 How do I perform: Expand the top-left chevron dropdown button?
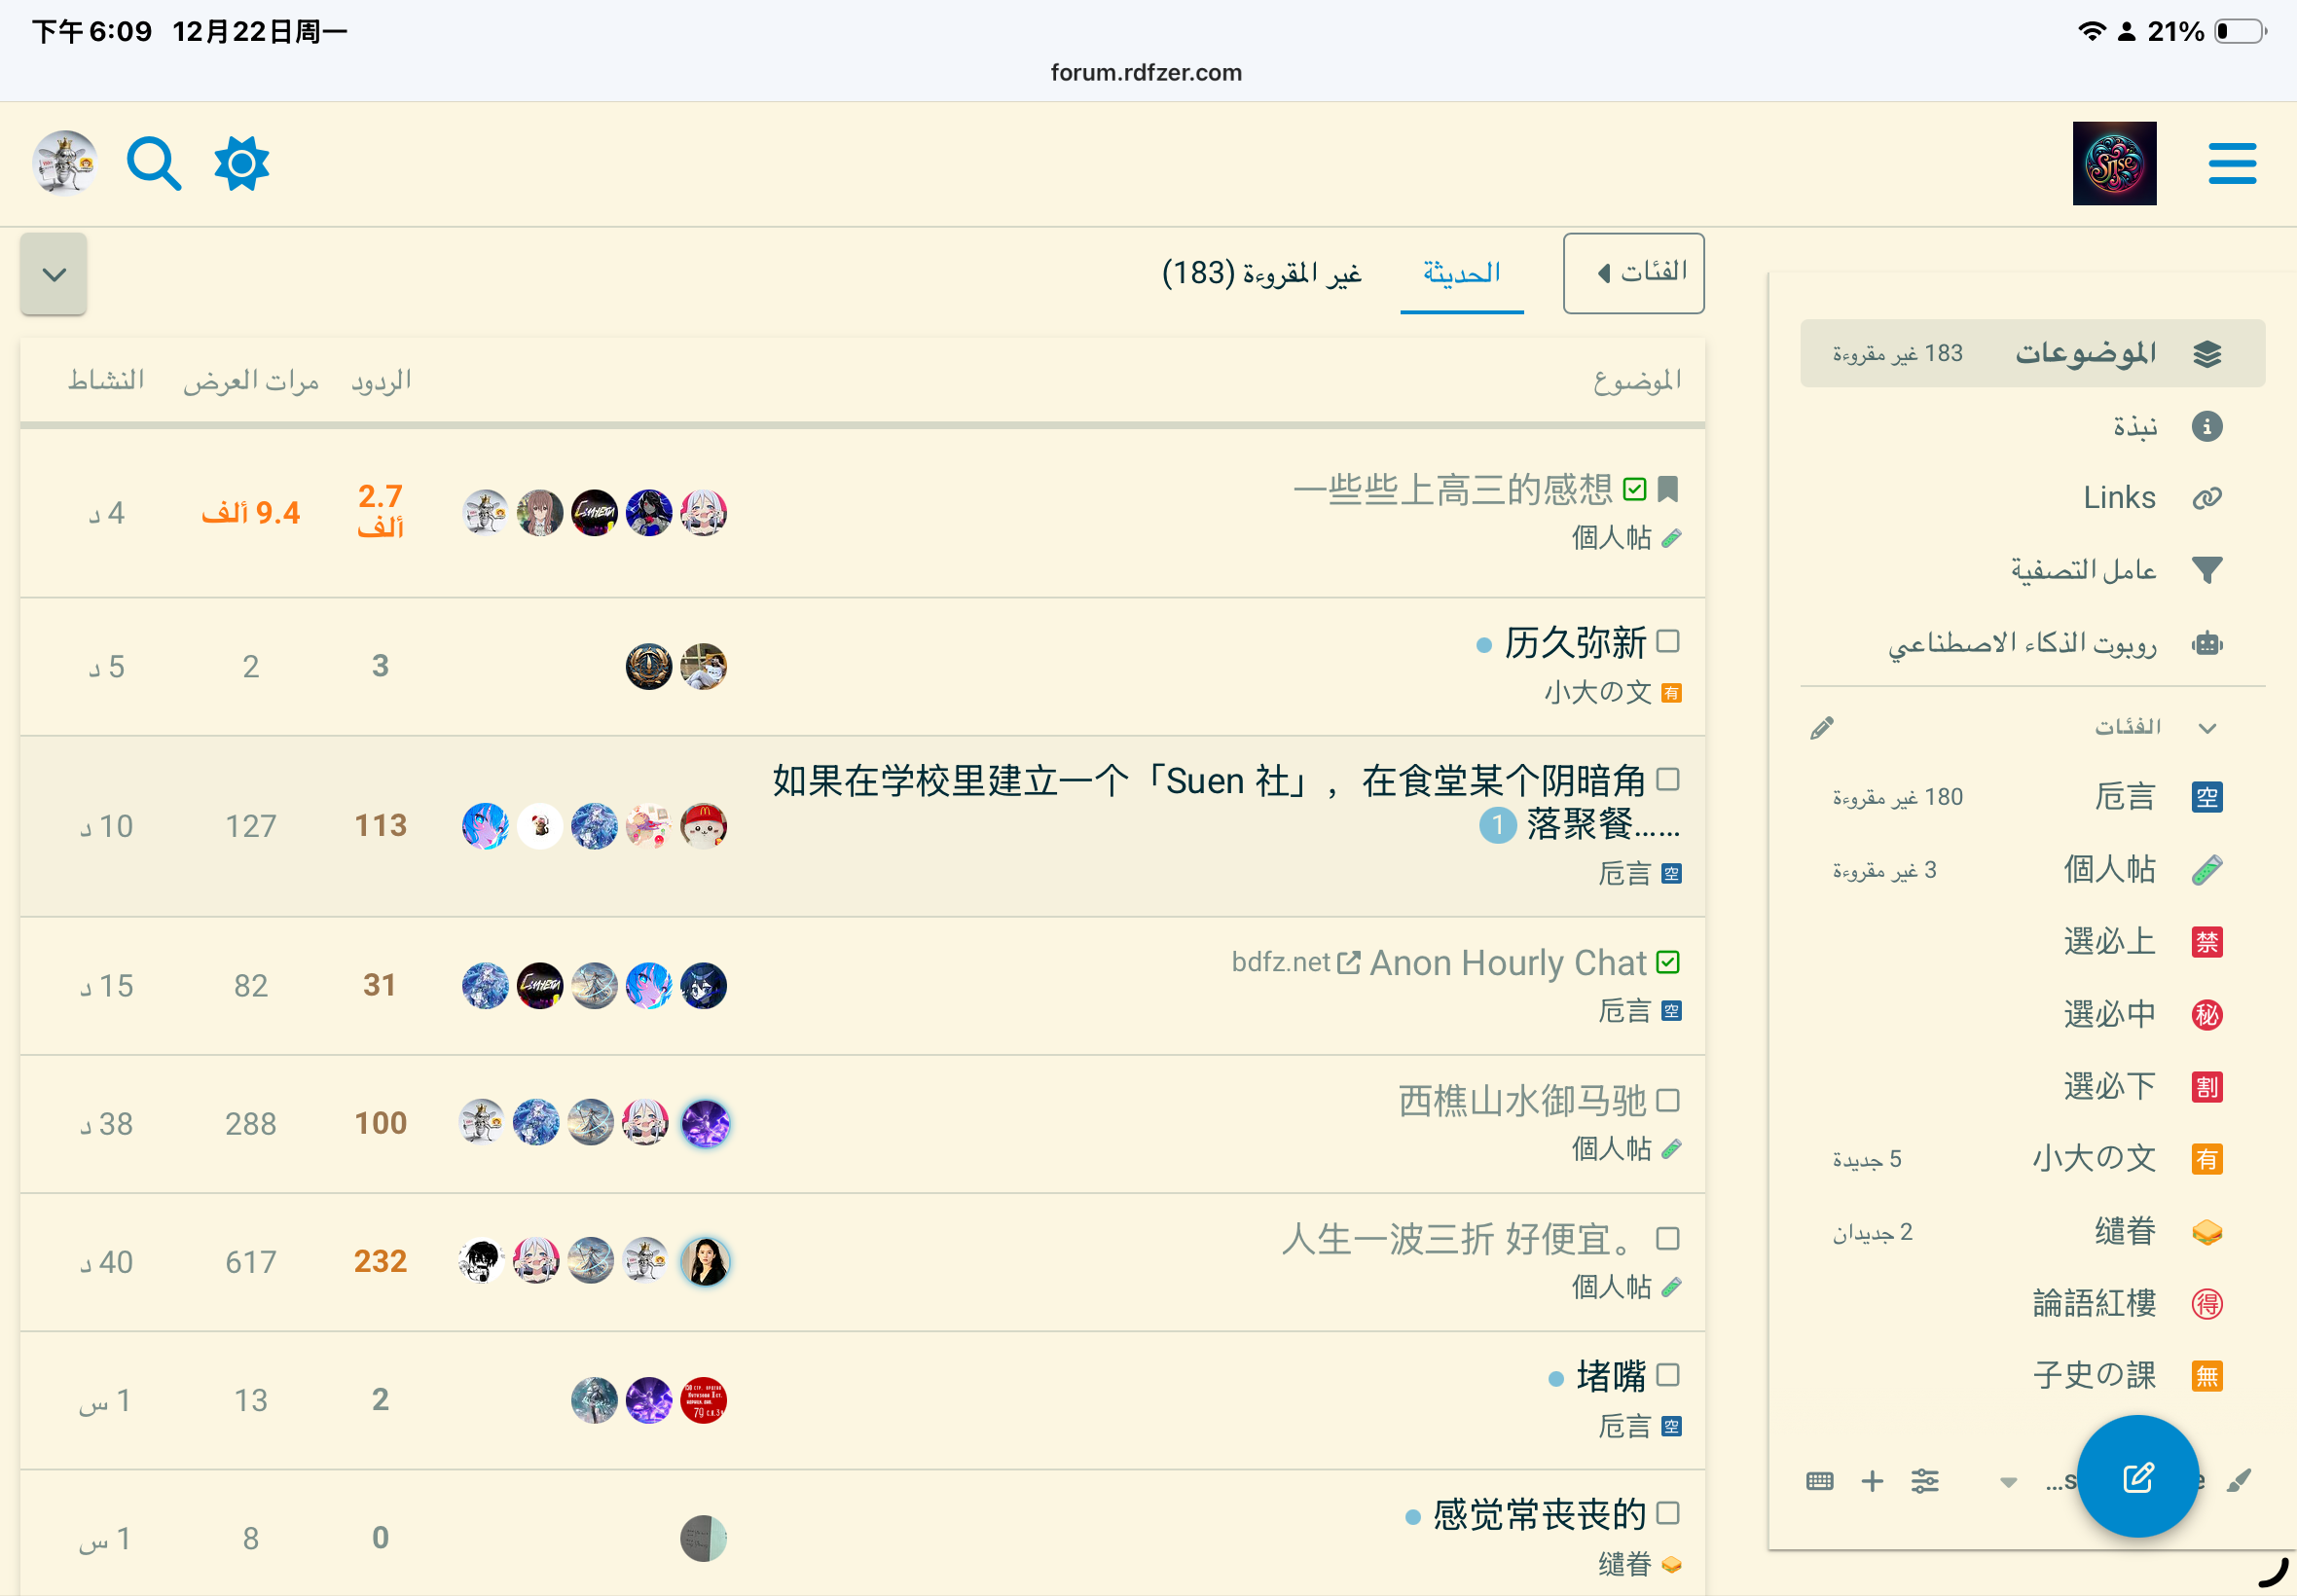tap(54, 274)
